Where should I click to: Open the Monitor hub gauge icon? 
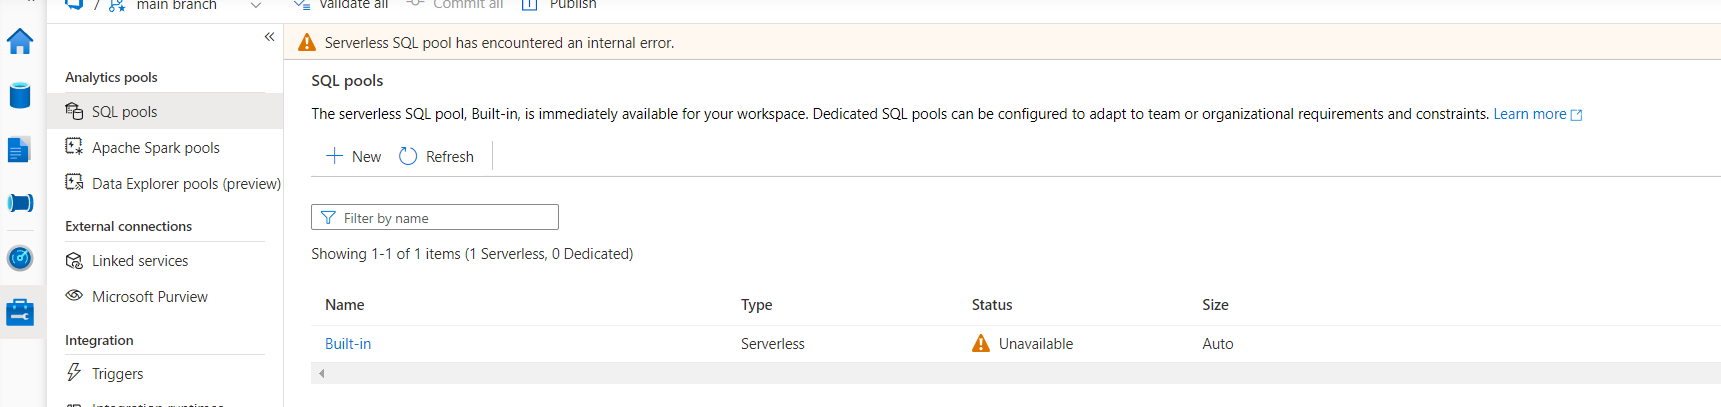(x=20, y=258)
